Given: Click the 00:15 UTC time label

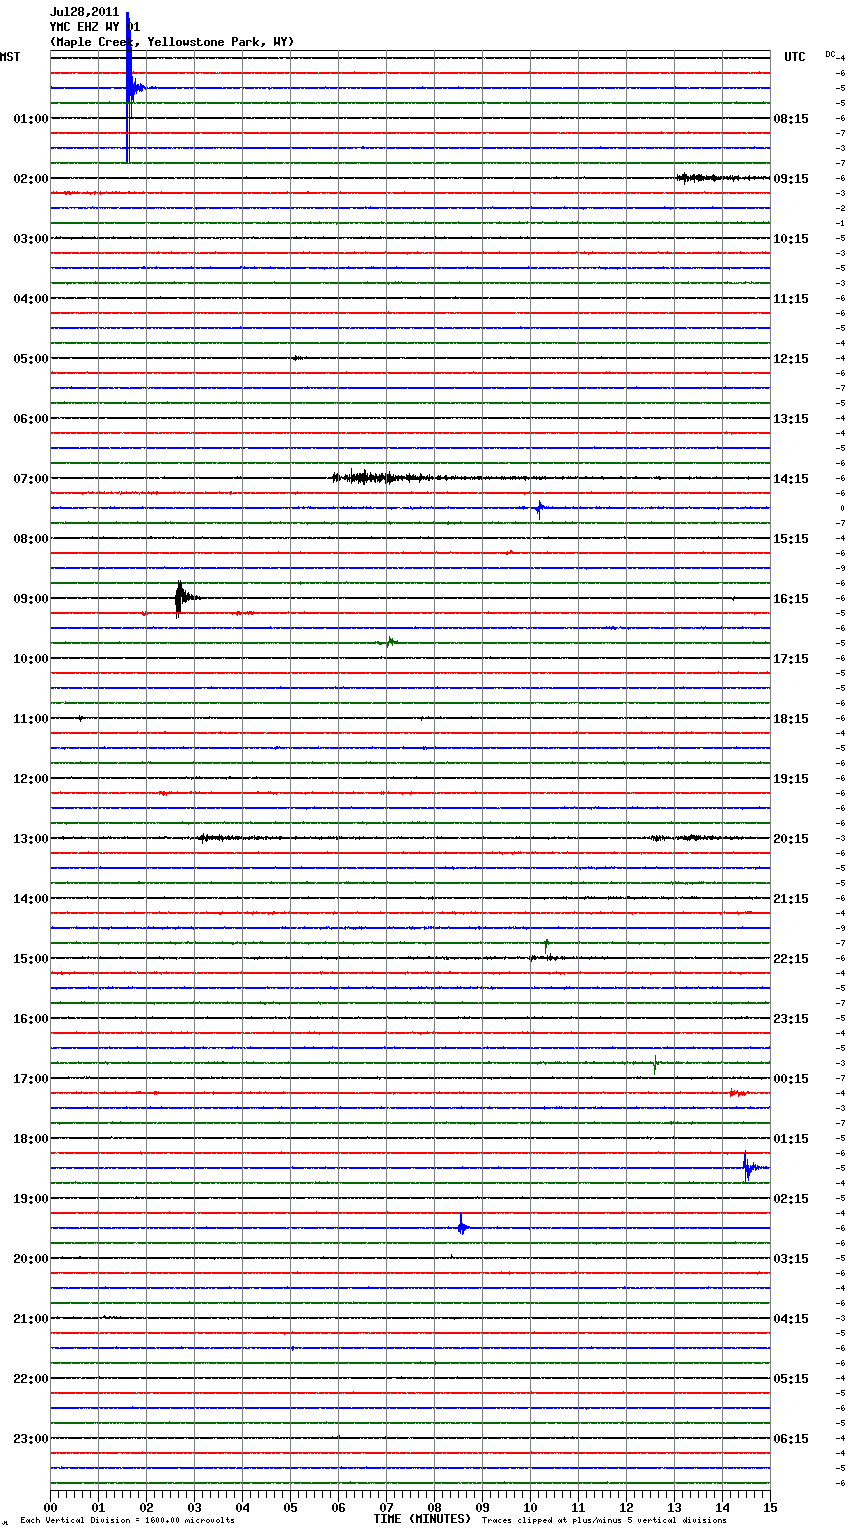Looking at the screenshot, I should point(791,1078).
